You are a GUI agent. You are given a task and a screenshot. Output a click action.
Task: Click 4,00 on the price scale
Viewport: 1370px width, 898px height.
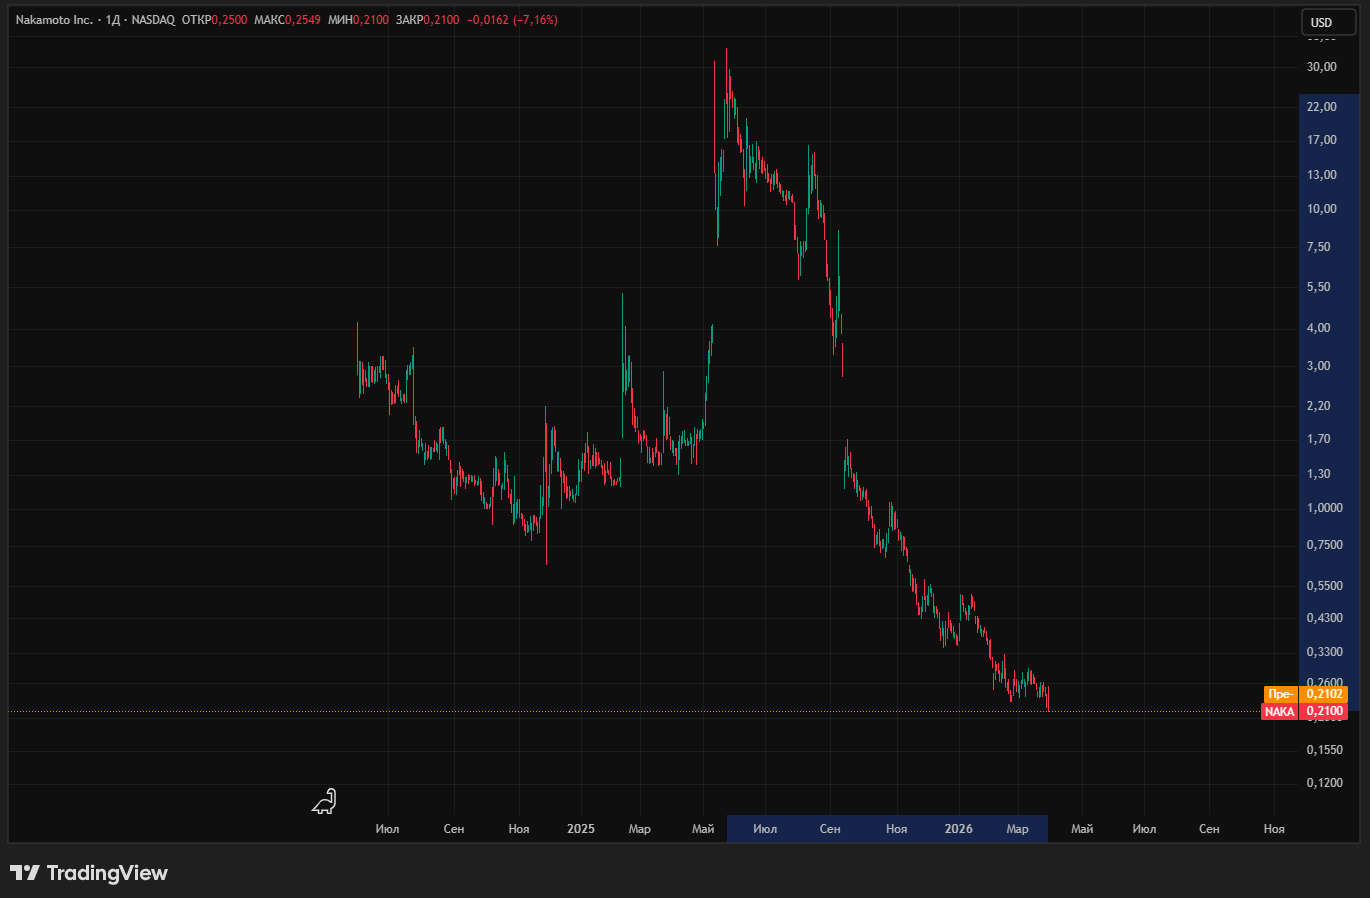click(1318, 328)
